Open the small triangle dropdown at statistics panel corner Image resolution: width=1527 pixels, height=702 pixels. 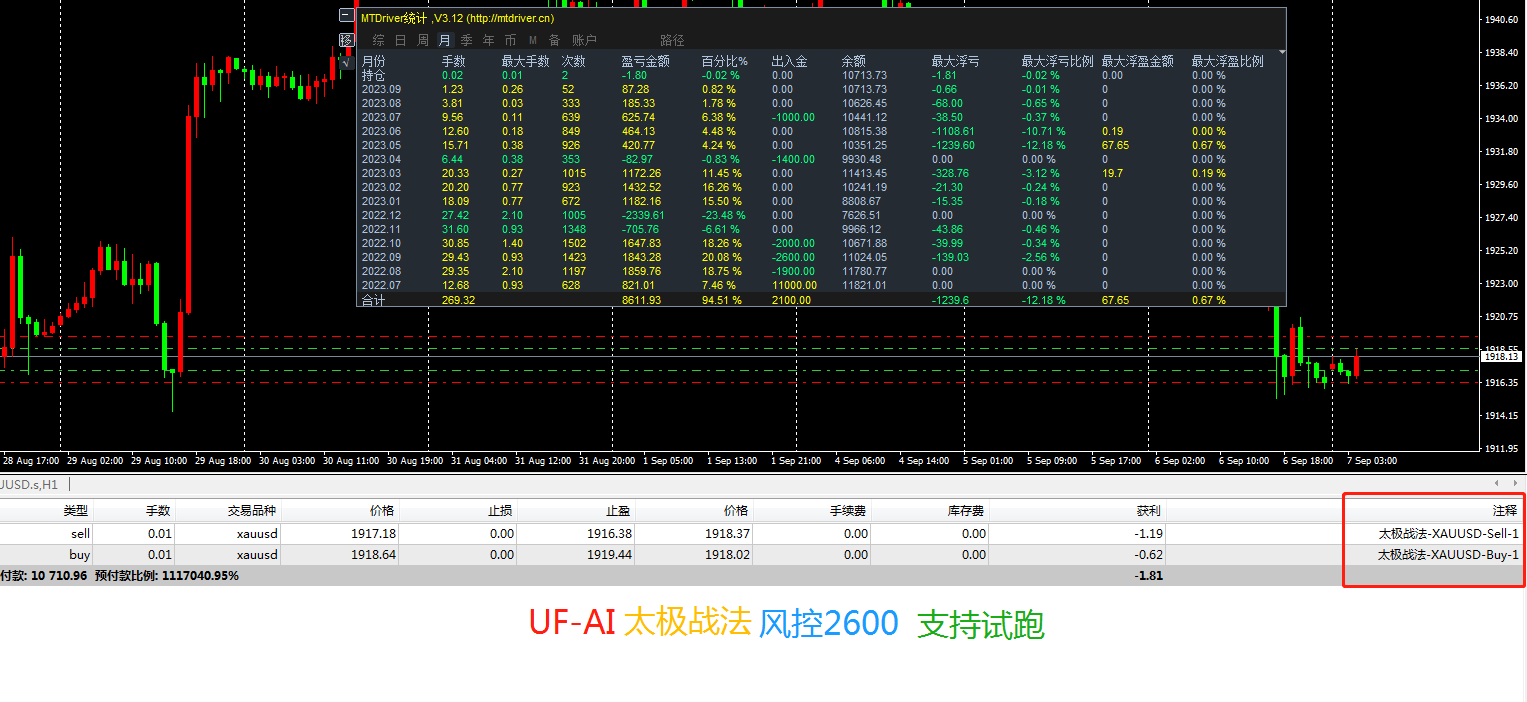(1282, 51)
